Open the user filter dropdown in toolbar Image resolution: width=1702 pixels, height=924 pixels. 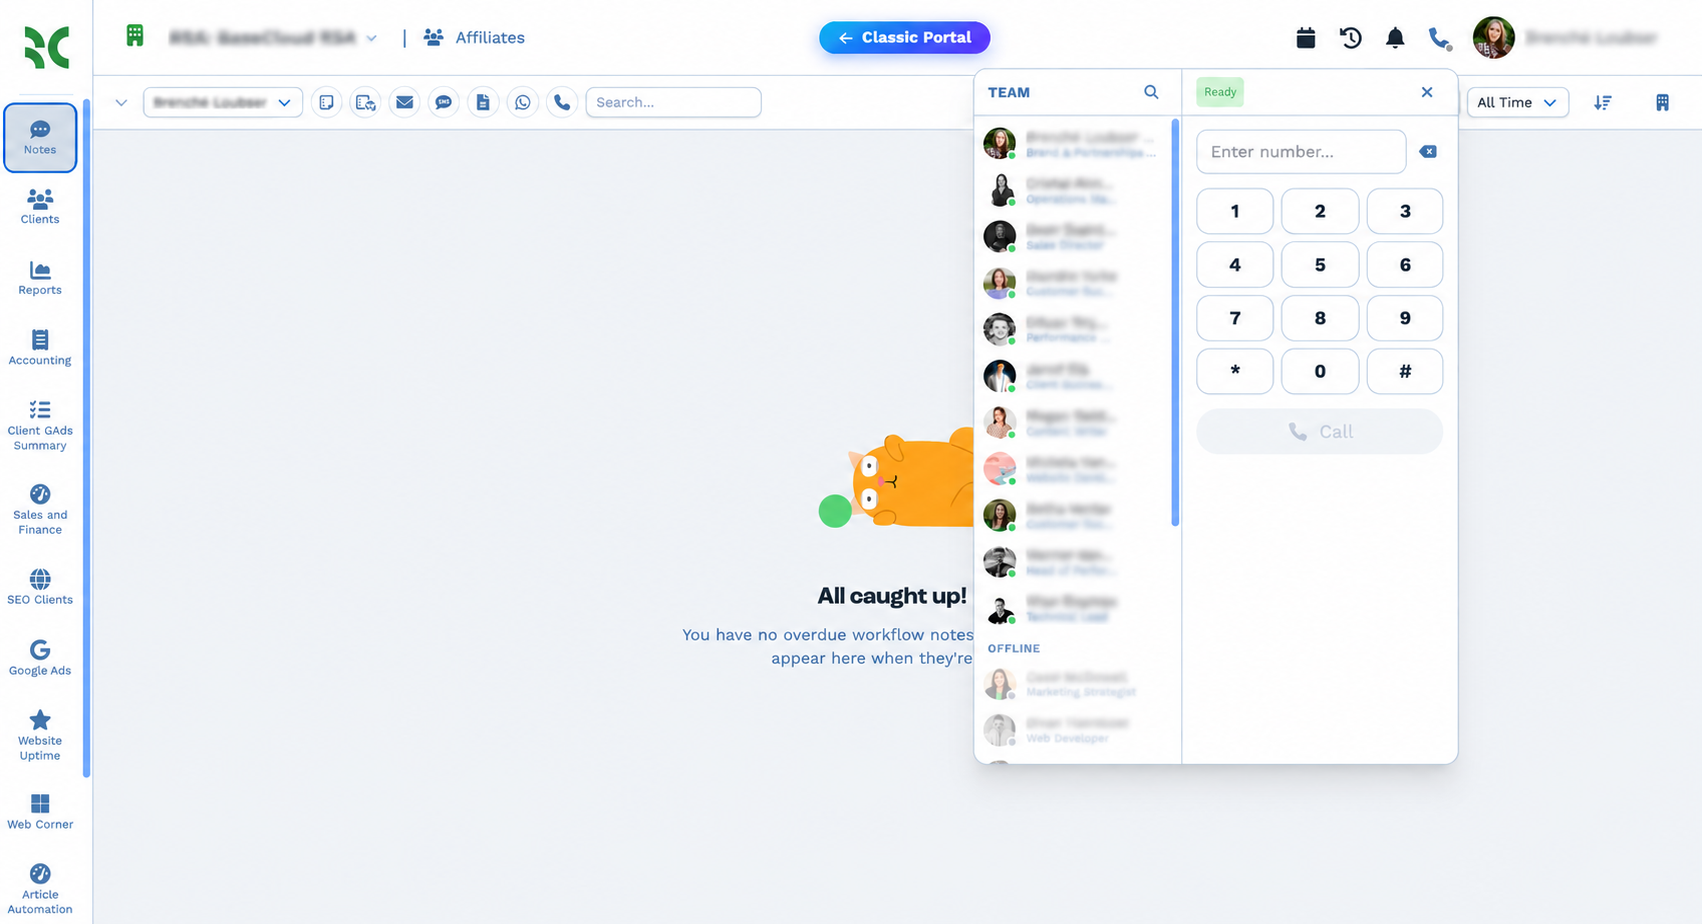point(223,102)
